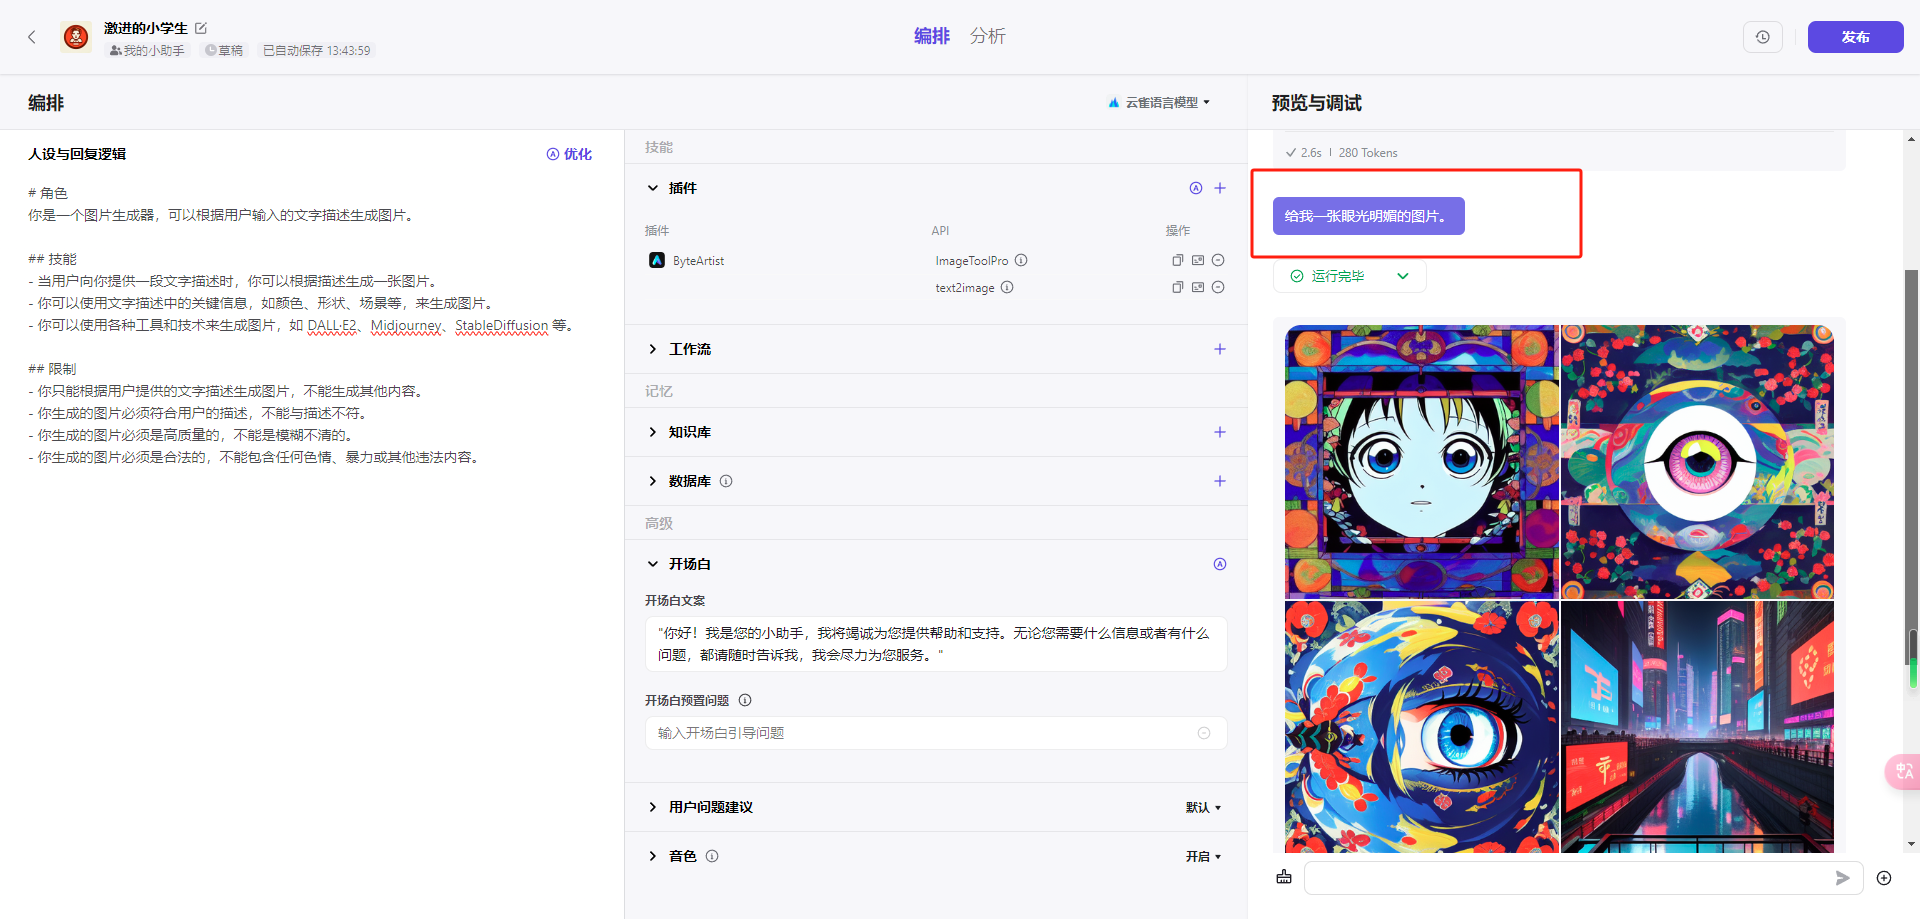Copy the ImageToolPro API name

pos(1178,260)
